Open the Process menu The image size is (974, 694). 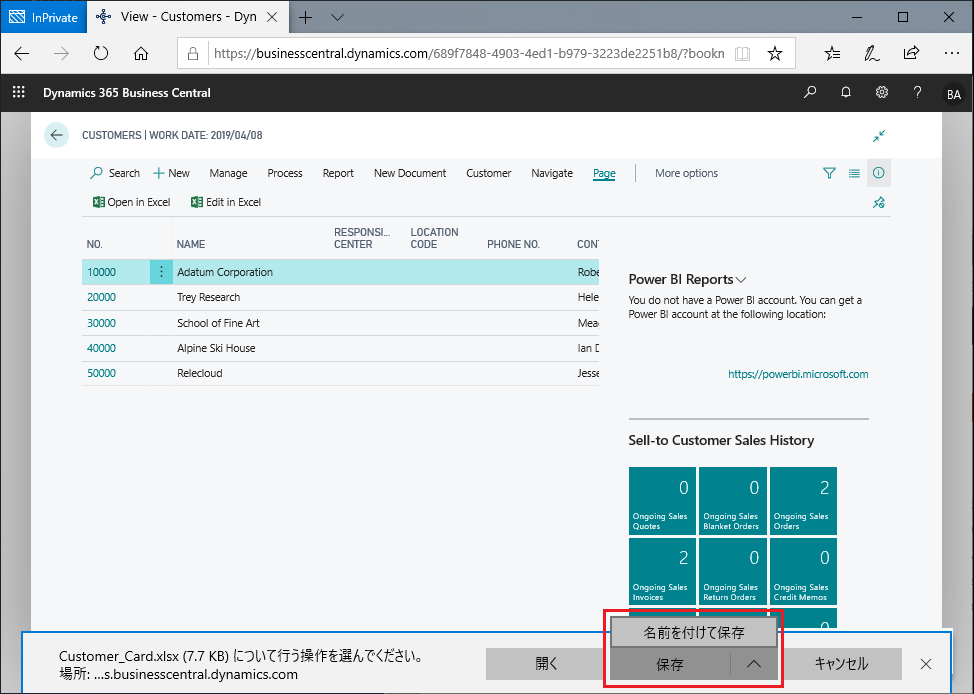pyautogui.click(x=284, y=173)
